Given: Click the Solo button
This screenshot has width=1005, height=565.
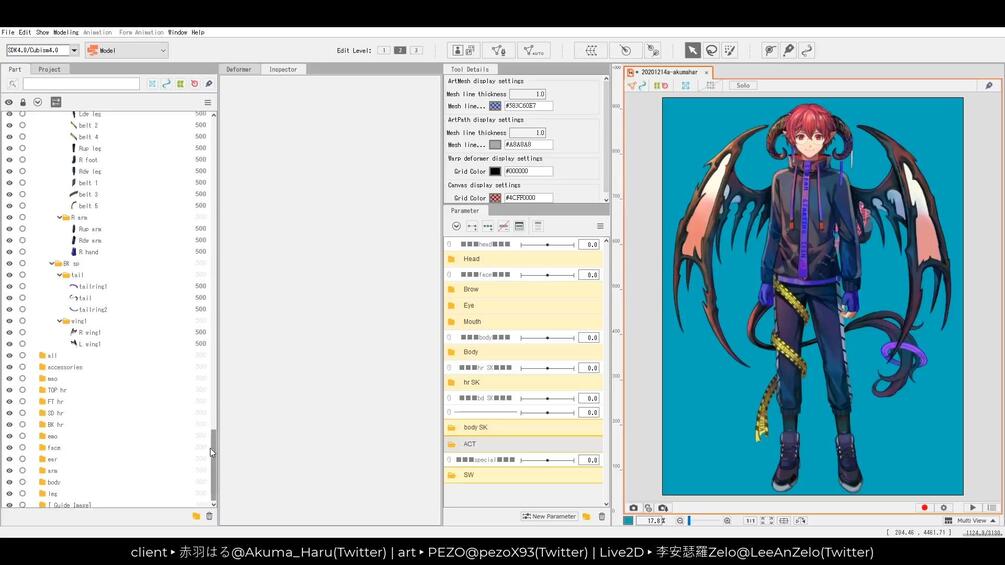Looking at the screenshot, I should click(x=743, y=85).
